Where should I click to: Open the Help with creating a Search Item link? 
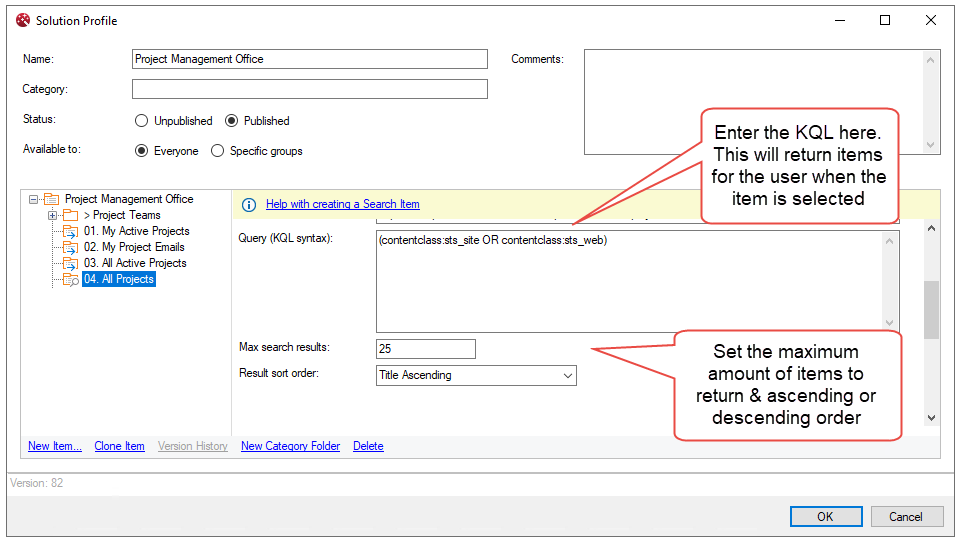click(342, 204)
